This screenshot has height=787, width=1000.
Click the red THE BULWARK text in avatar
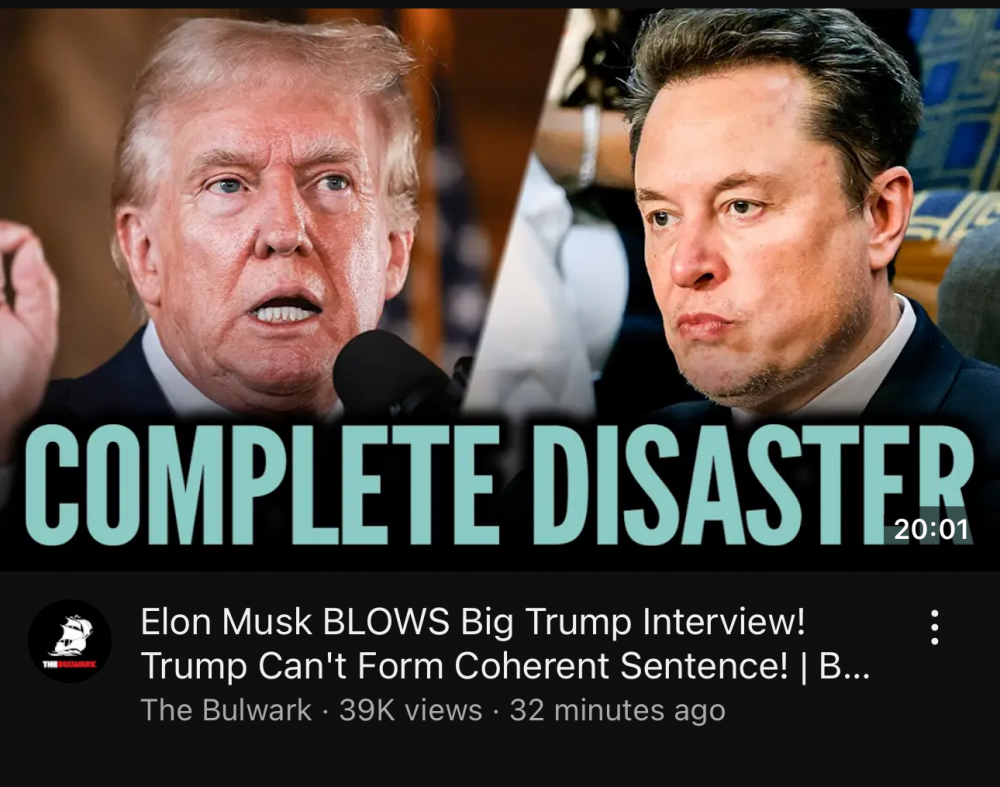pyautogui.click(x=70, y=665)
